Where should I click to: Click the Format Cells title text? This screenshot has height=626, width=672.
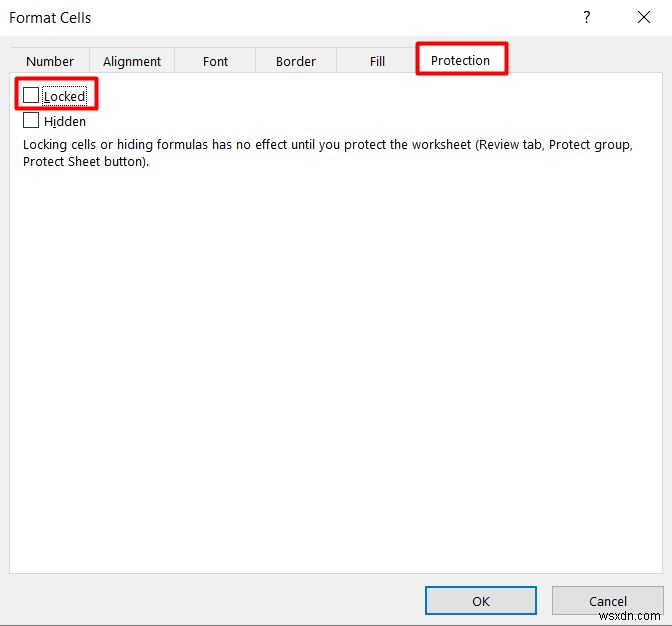[x=50, y=18]
